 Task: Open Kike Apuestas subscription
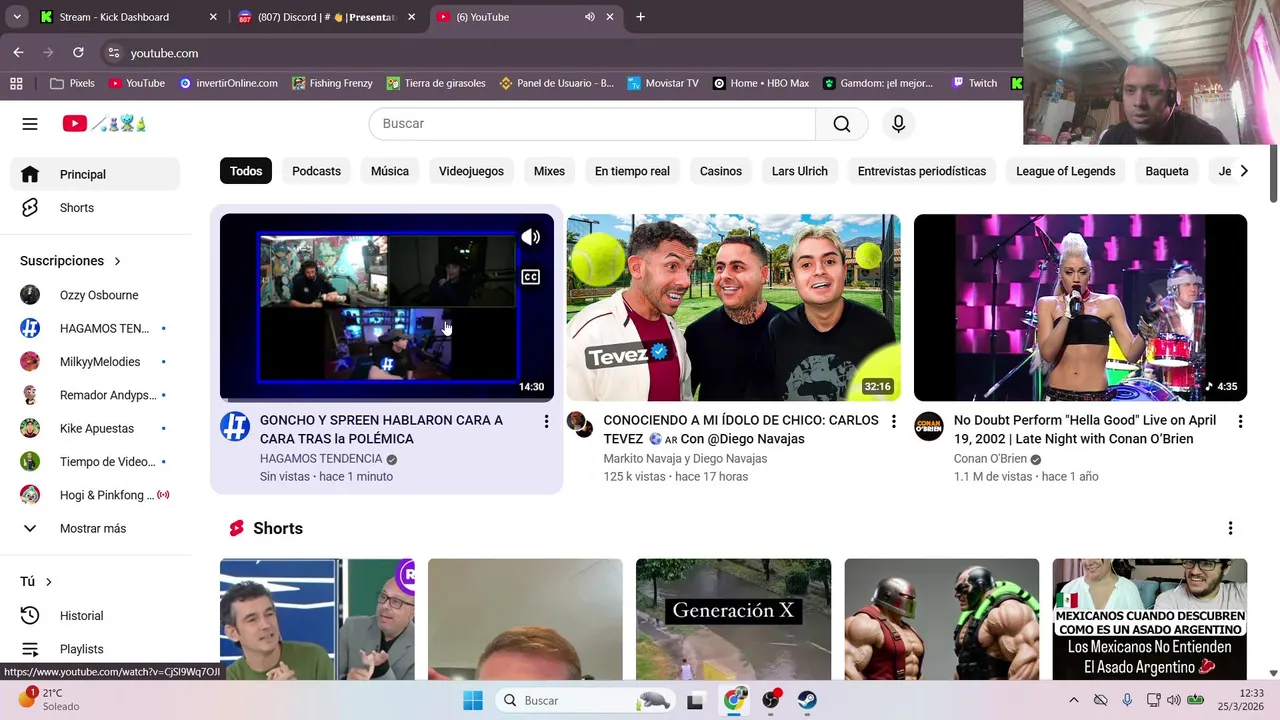[95, 428]
